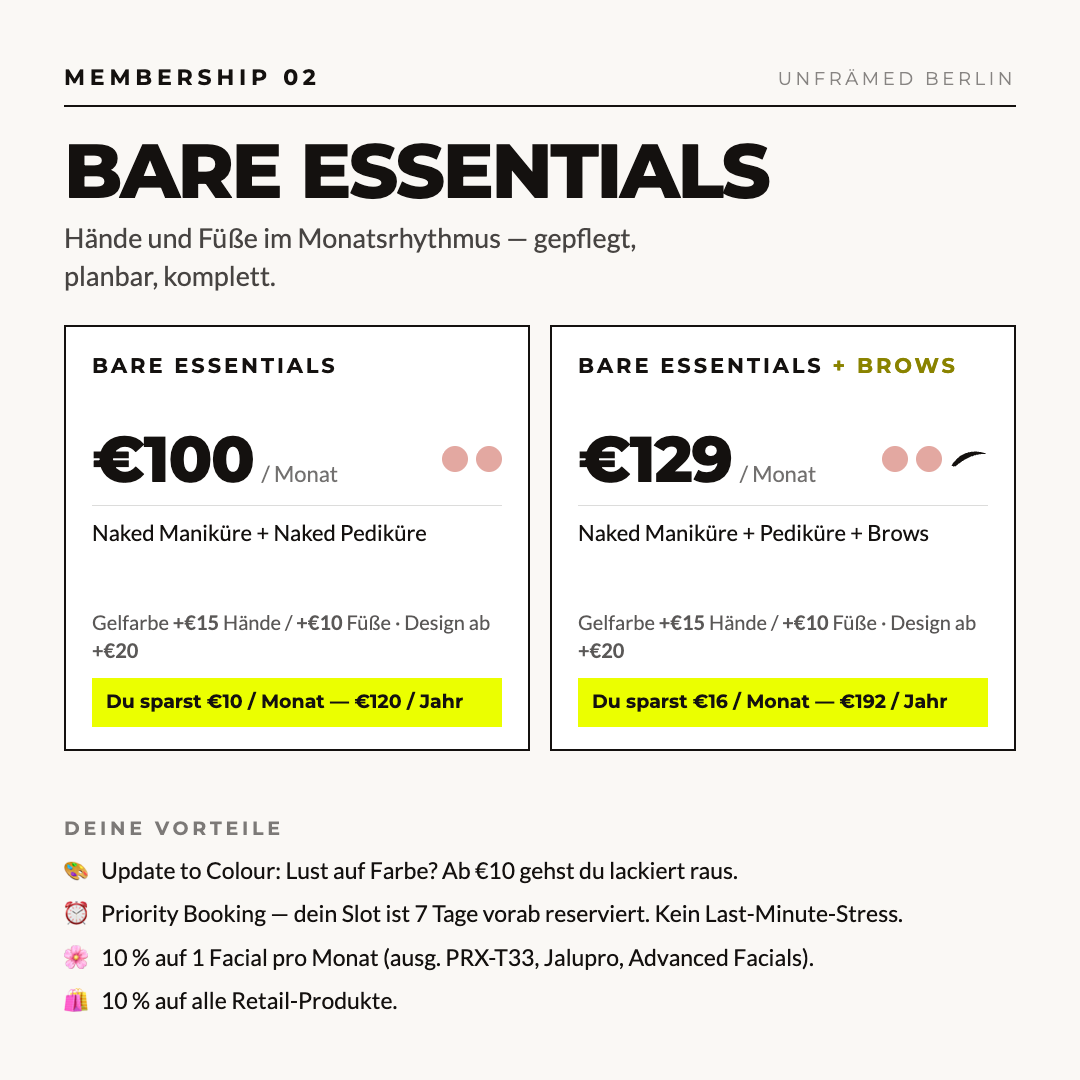This screenshot has width=1080, height=1080.
Task: Click the shopping bags emoji icon
Action: pyautogui.click(x=76, y=1001)
